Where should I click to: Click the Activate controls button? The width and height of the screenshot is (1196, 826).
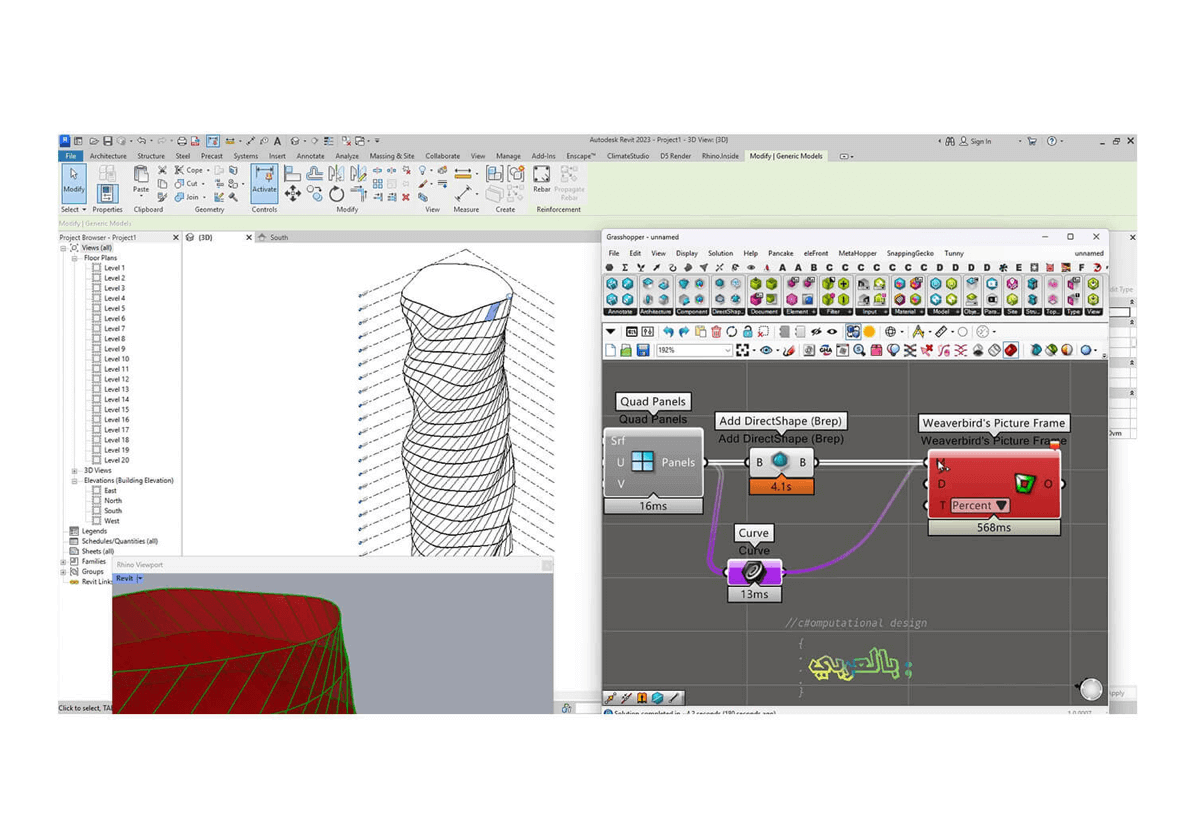(264, 178)
